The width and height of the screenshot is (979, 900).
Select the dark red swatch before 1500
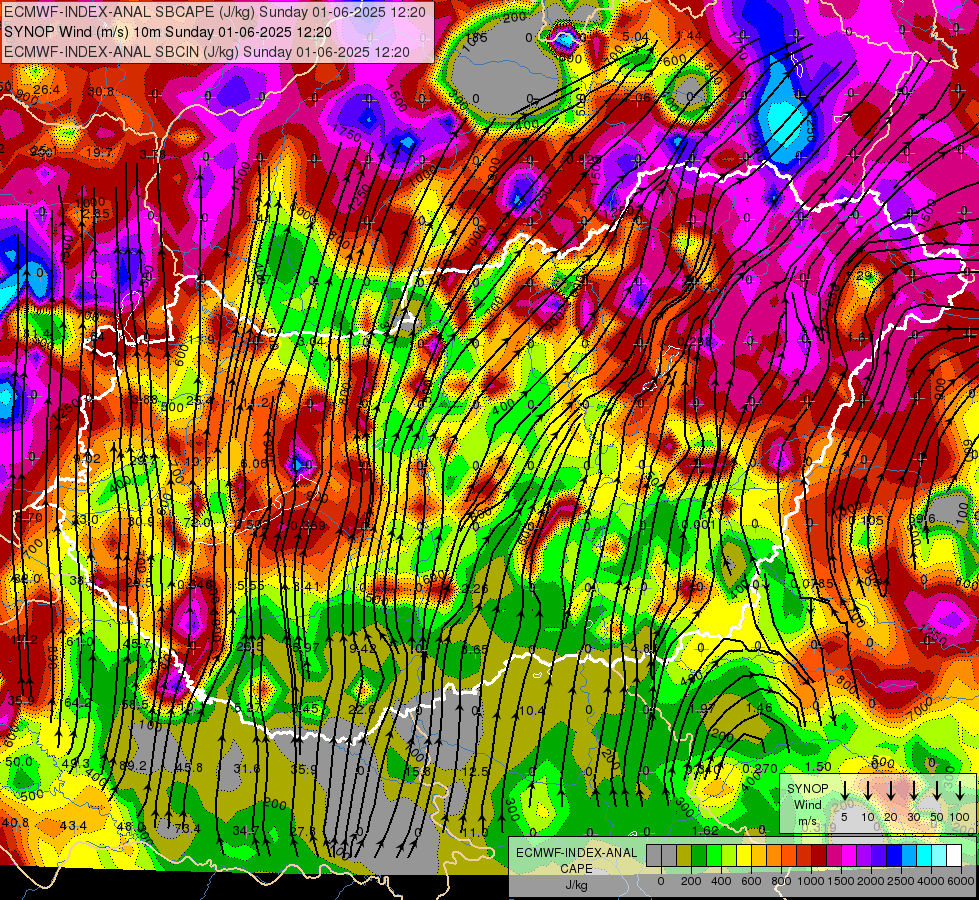click(819, 856)
